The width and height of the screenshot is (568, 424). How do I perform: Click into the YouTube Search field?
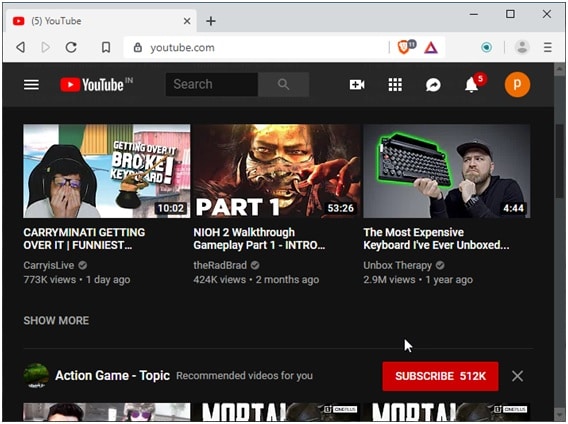point(212,84)
